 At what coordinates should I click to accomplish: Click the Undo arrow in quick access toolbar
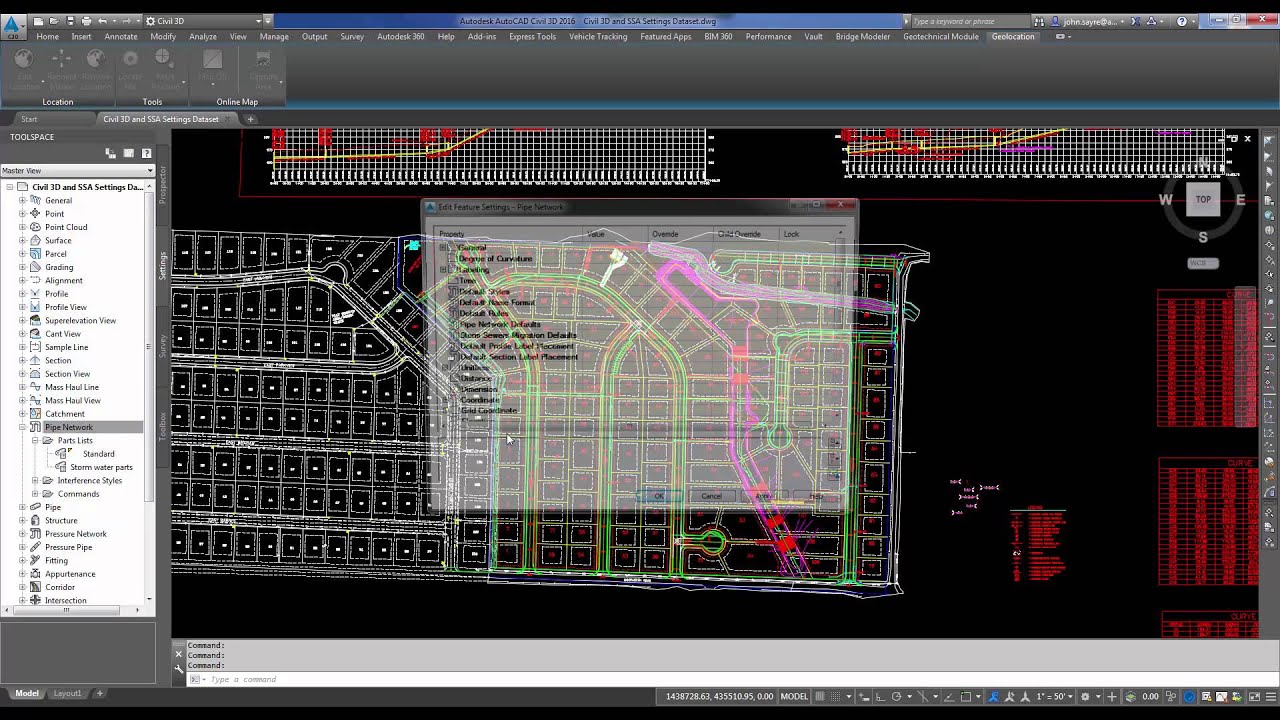101,20
